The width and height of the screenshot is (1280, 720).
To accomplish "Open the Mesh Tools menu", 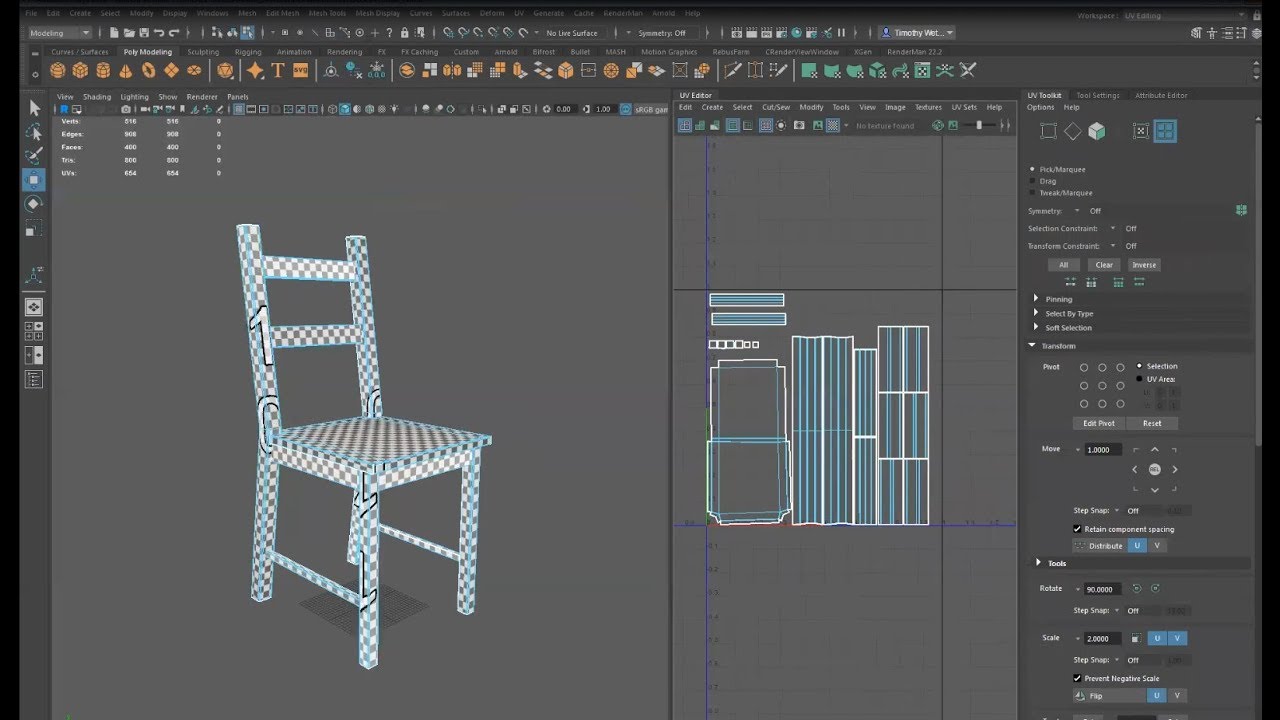I will (327, 13).
